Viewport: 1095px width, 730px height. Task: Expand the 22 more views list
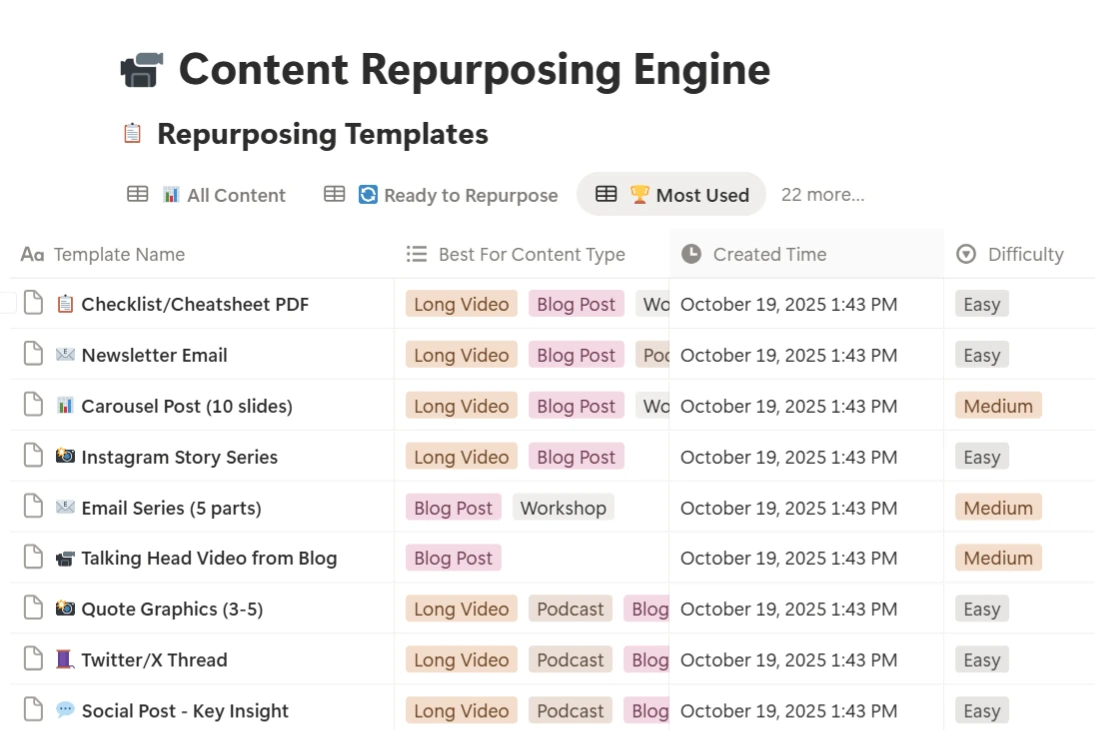coord(822,195)
